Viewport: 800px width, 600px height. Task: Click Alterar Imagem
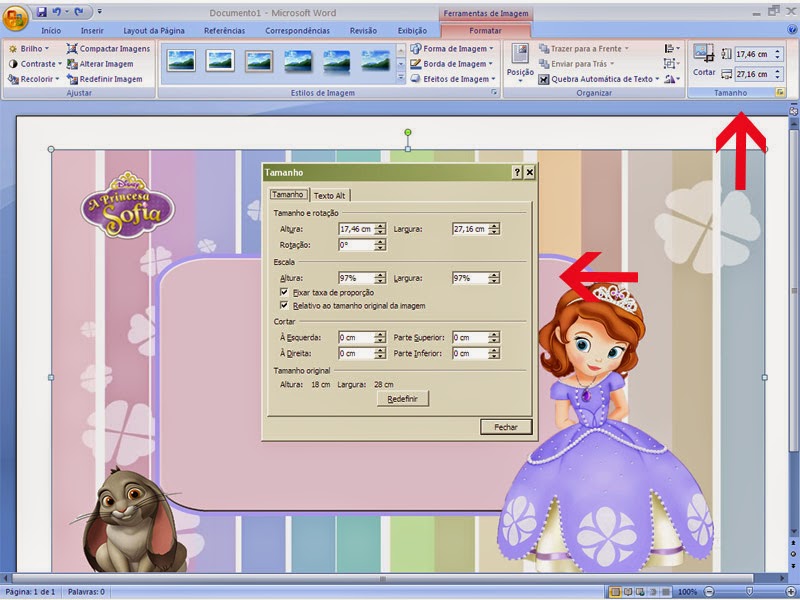100,64
